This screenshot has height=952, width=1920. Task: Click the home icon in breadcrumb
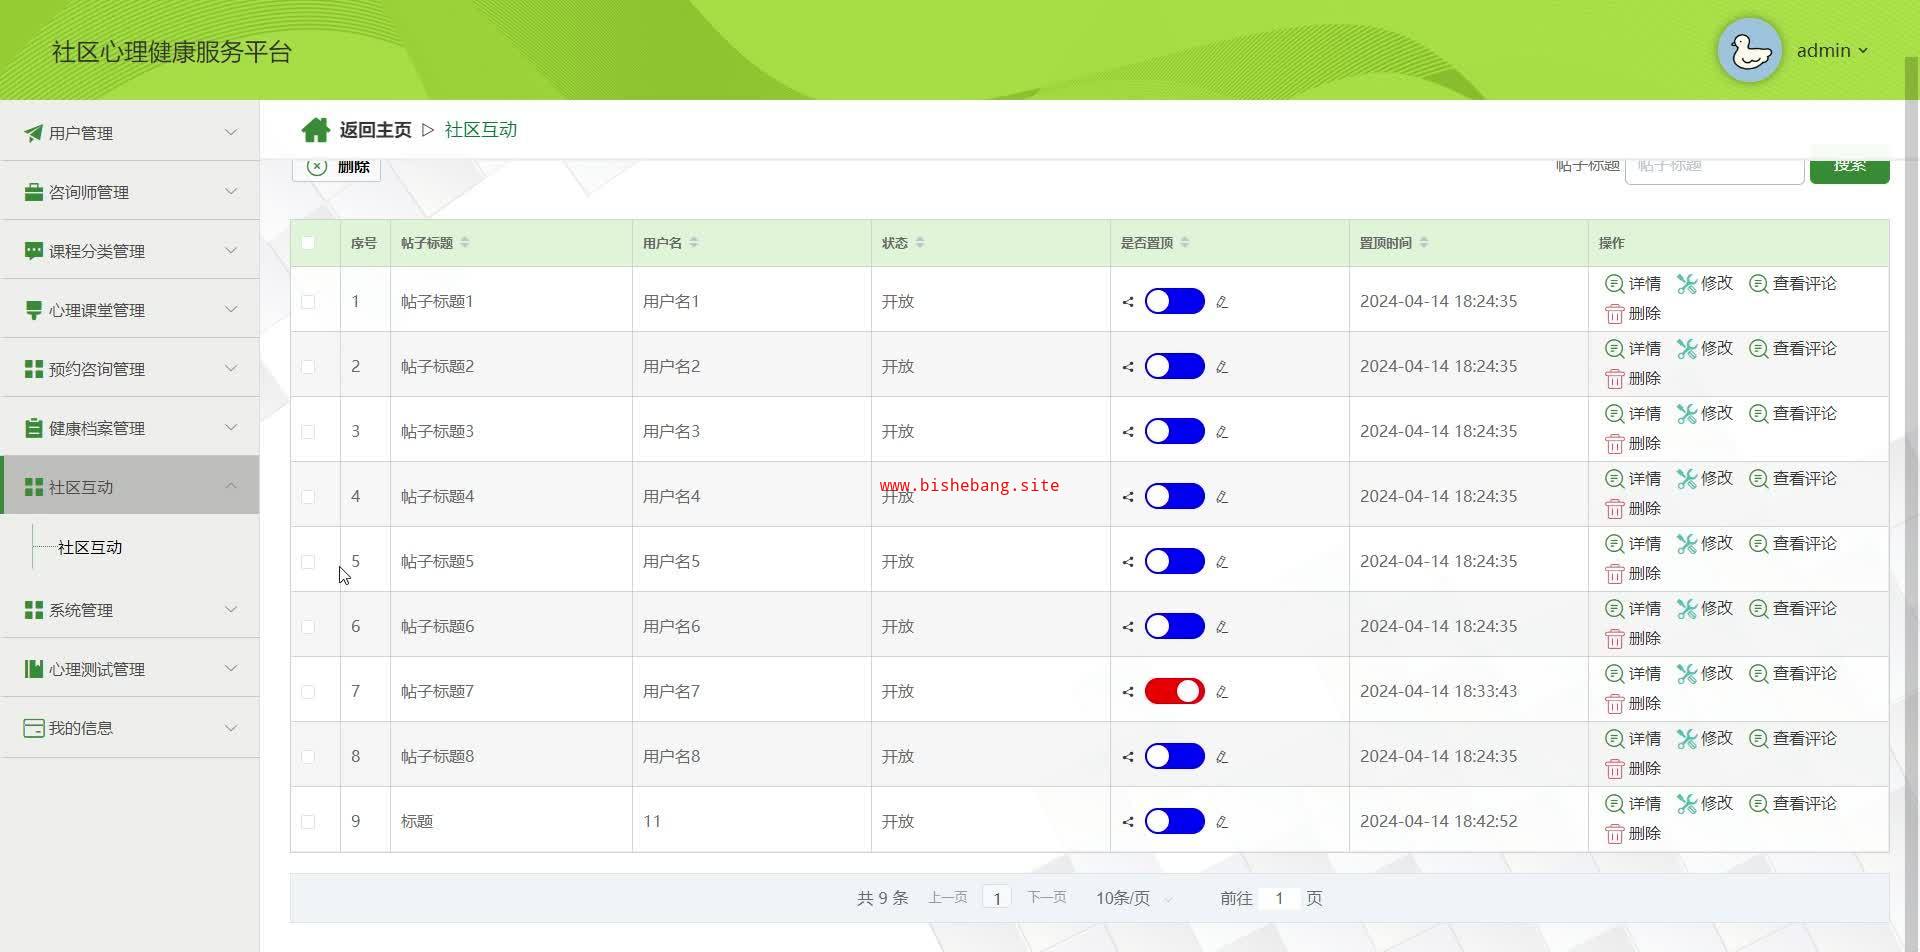(315, 130)
